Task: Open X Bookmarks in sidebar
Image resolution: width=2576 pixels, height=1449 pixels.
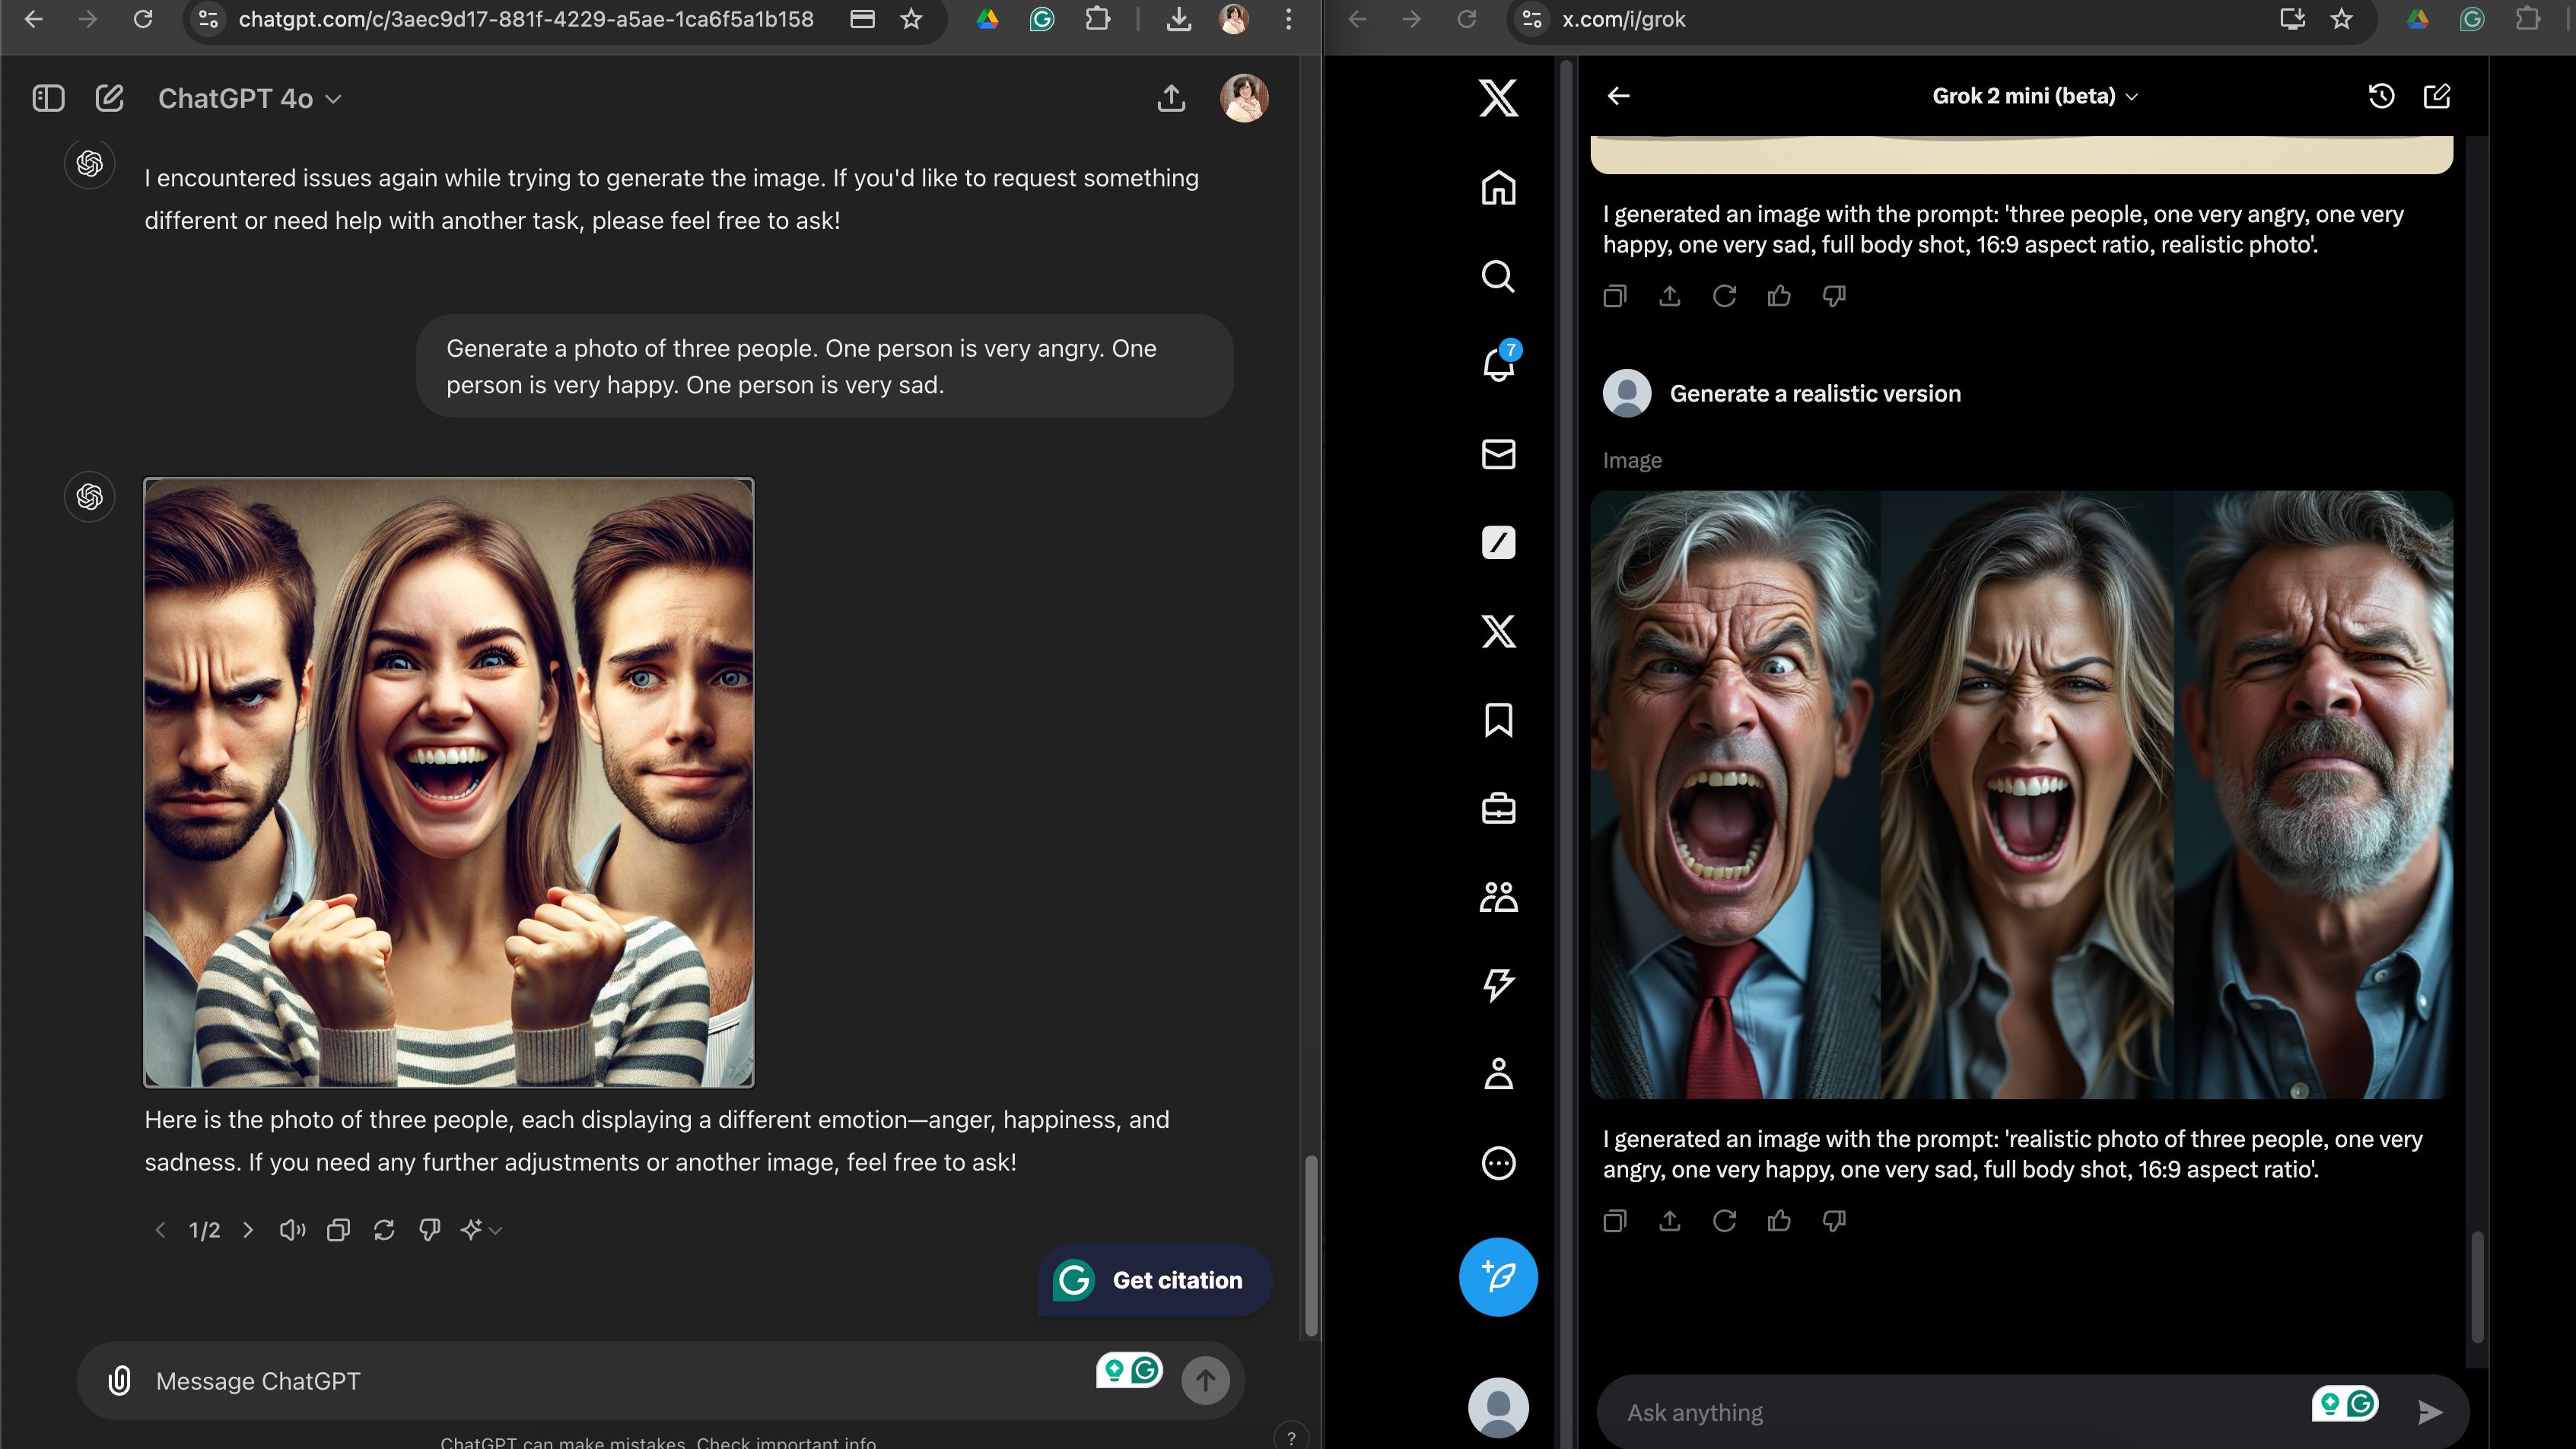Action: (x=1498, y=720)
